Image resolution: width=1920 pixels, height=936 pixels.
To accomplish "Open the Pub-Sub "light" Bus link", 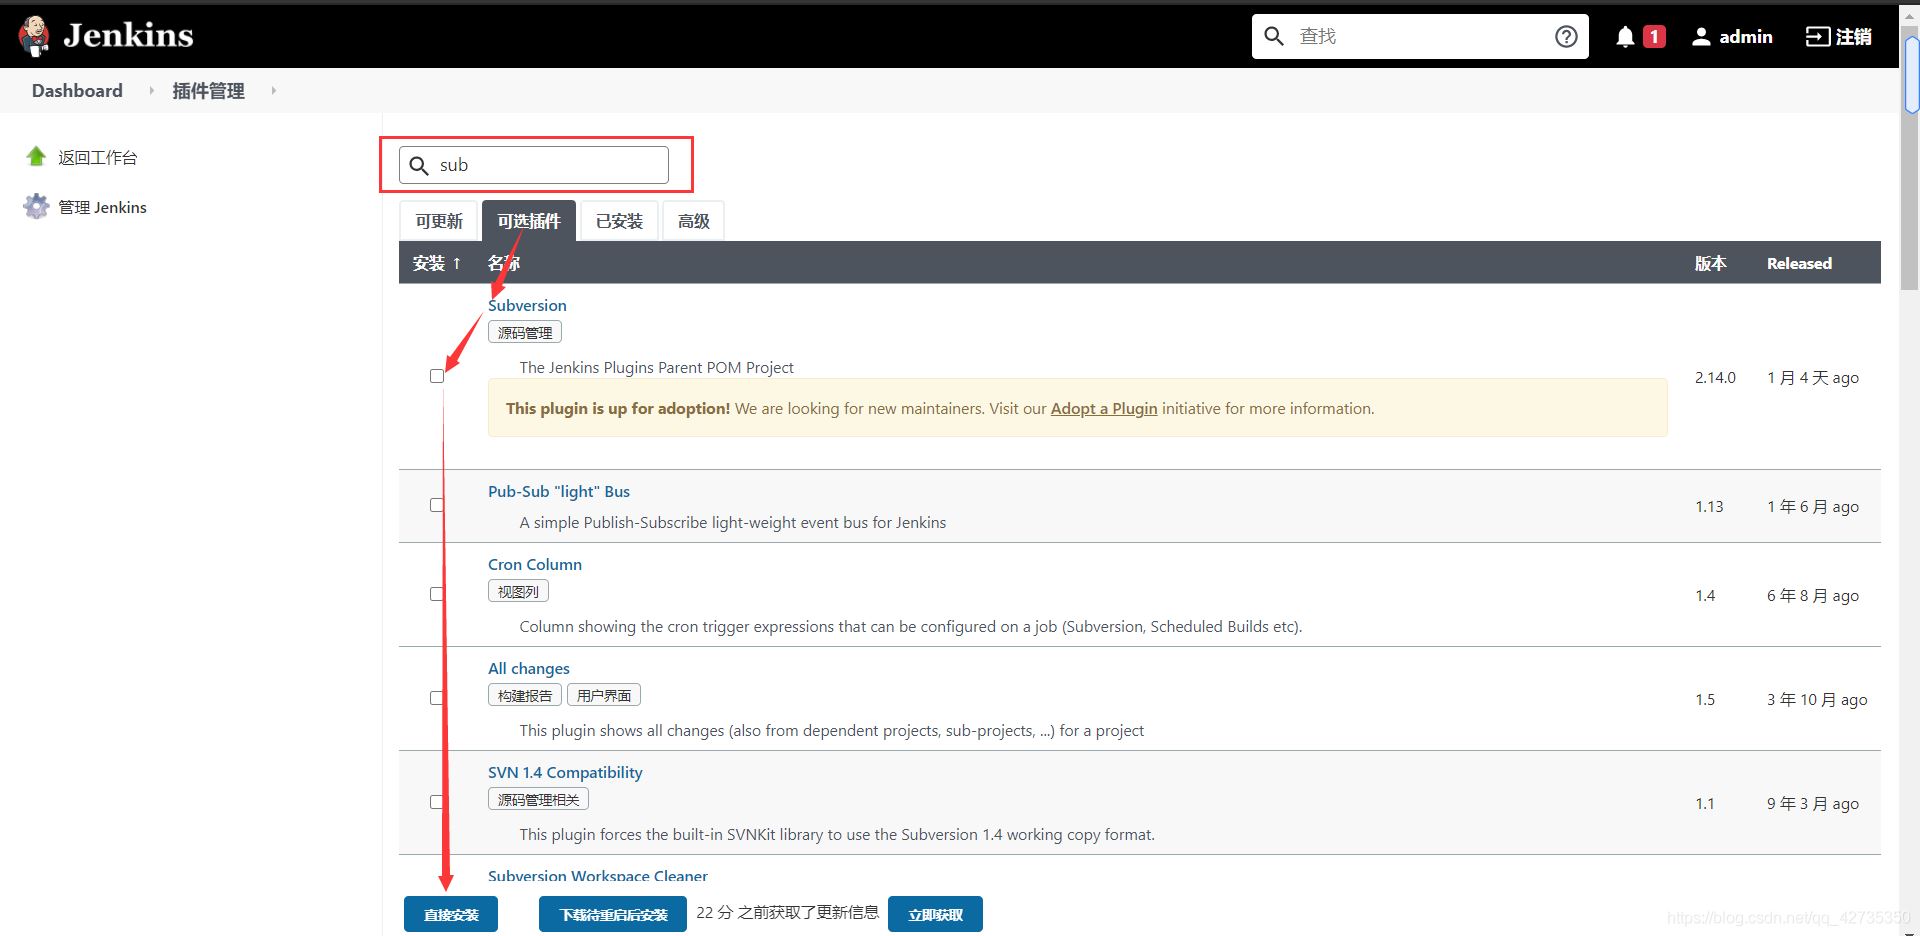I will click(559, 491).
